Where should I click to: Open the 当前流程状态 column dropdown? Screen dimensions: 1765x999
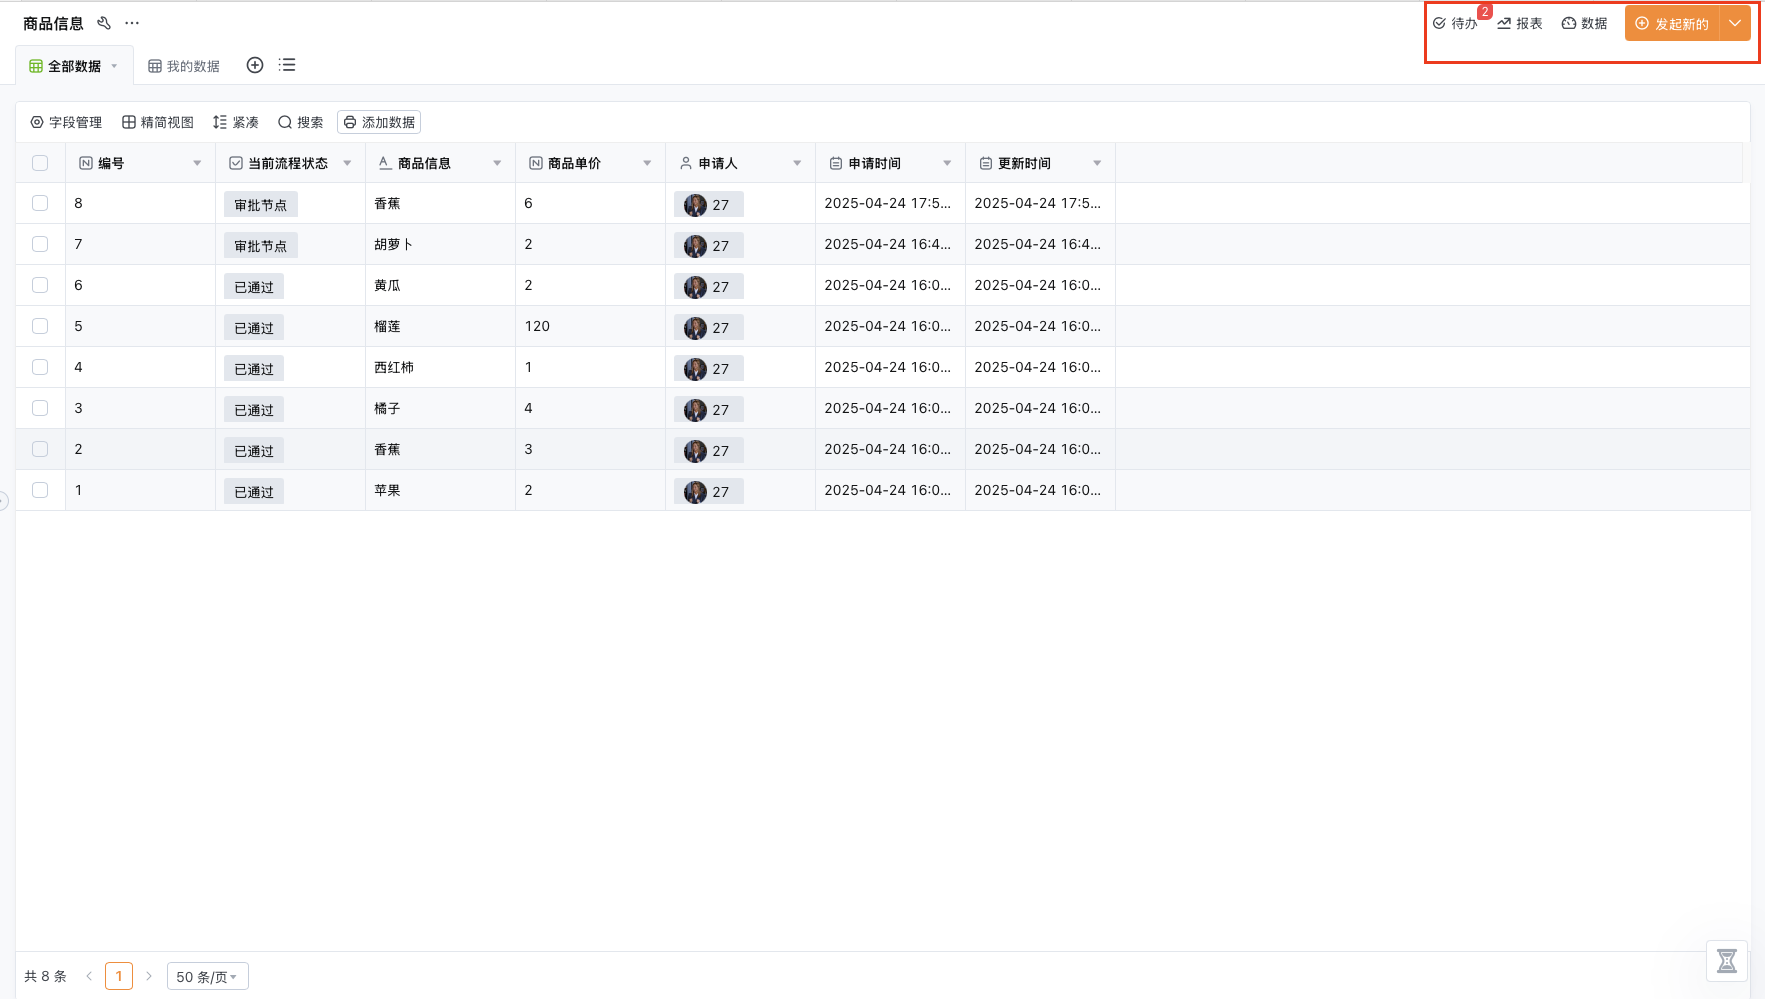347,163
